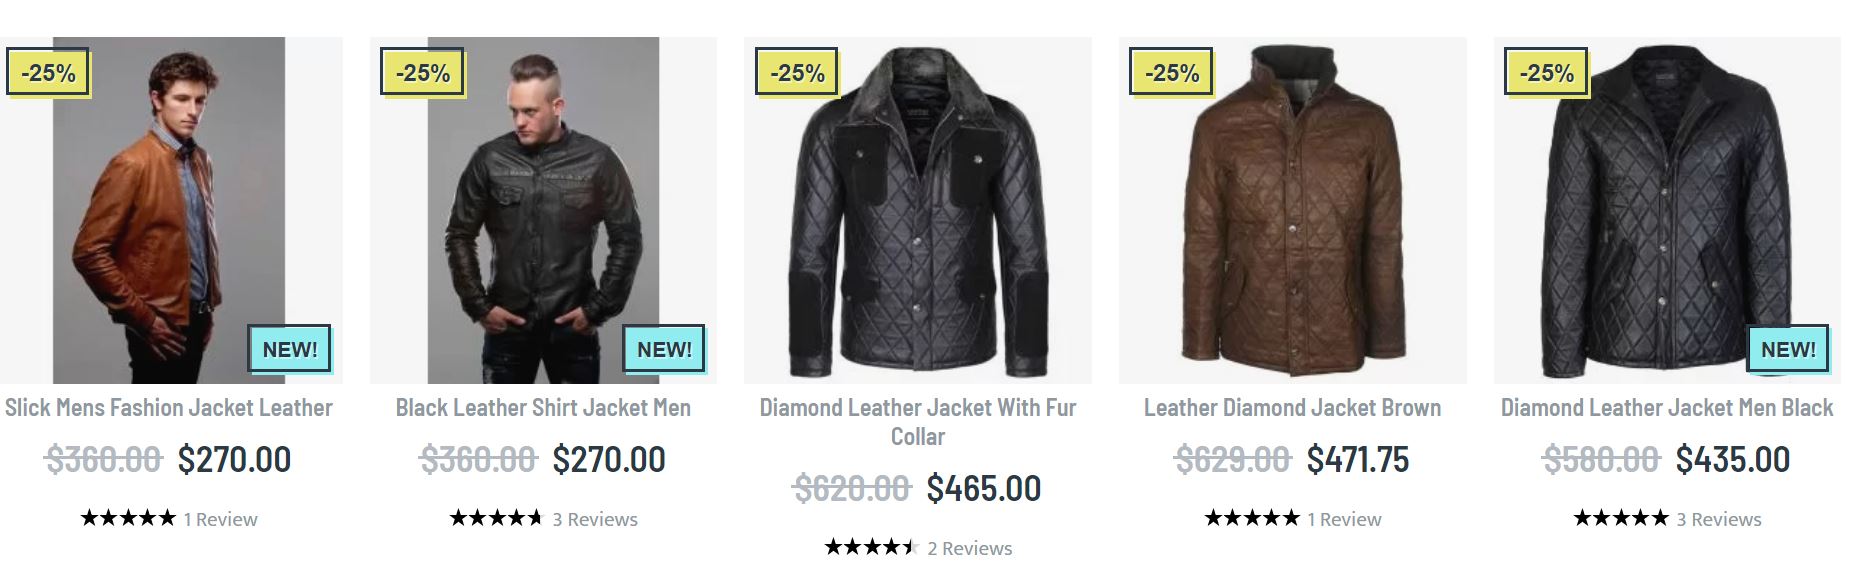The height and width of the screenshot is (562, 1853).
Task: Open the Black Leather Shirt Jacket Men photo
Action: pos(543,210)
